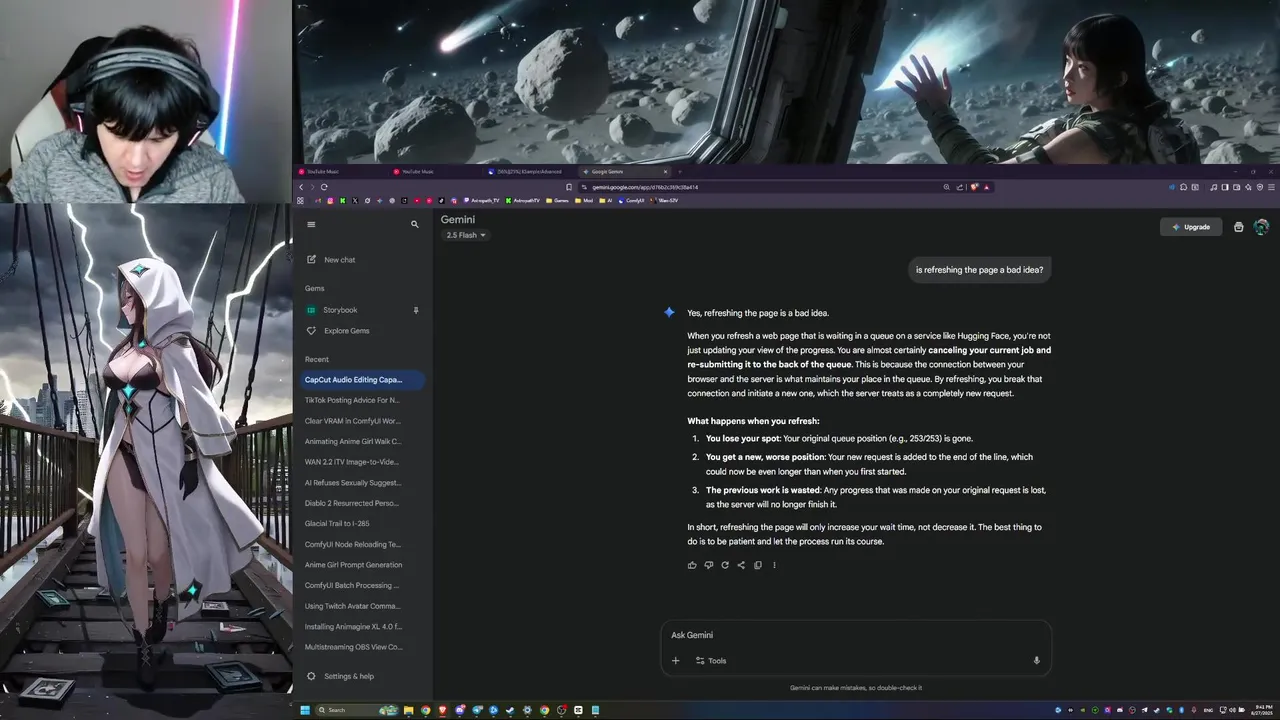Open the Windows Start button
Image resolution: width=1280 pixels, height=720 pixels.
pyautogui.click(x=305, y=710)
